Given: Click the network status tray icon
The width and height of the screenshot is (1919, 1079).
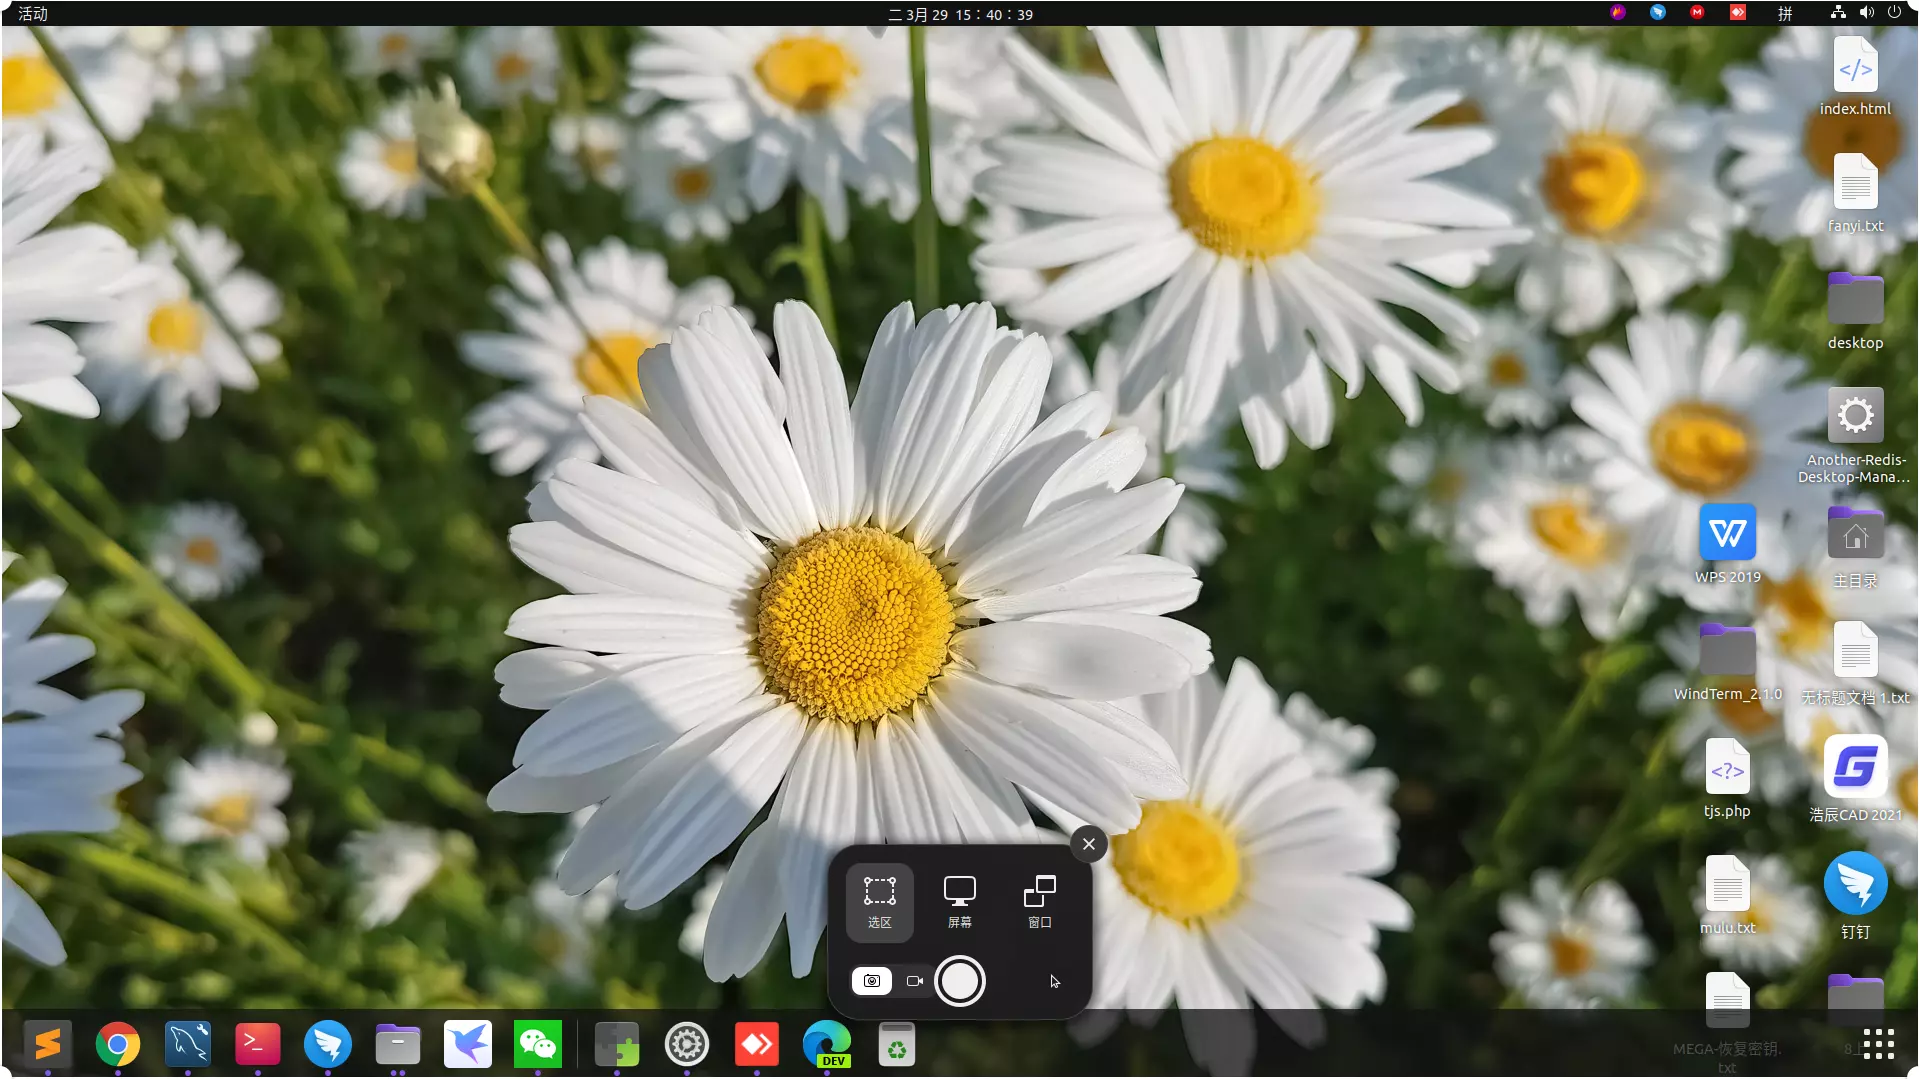Looking at the screenshot, I should pyautogui.click(x=1838, y=13).
